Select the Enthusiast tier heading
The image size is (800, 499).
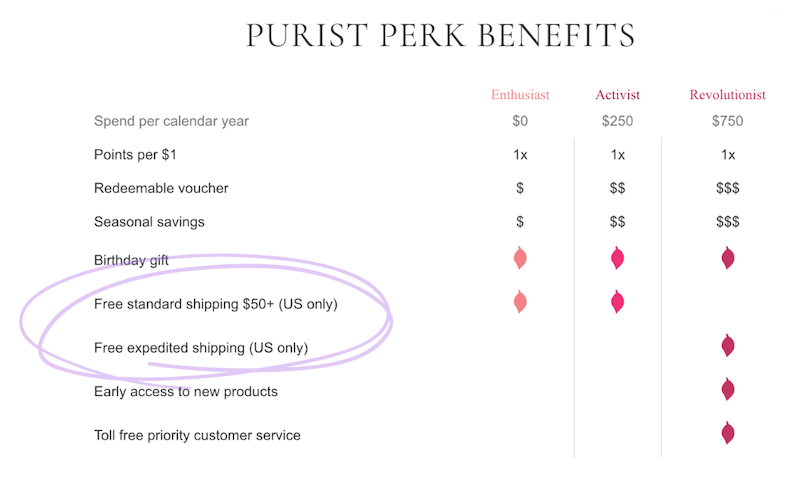point(520,95)
